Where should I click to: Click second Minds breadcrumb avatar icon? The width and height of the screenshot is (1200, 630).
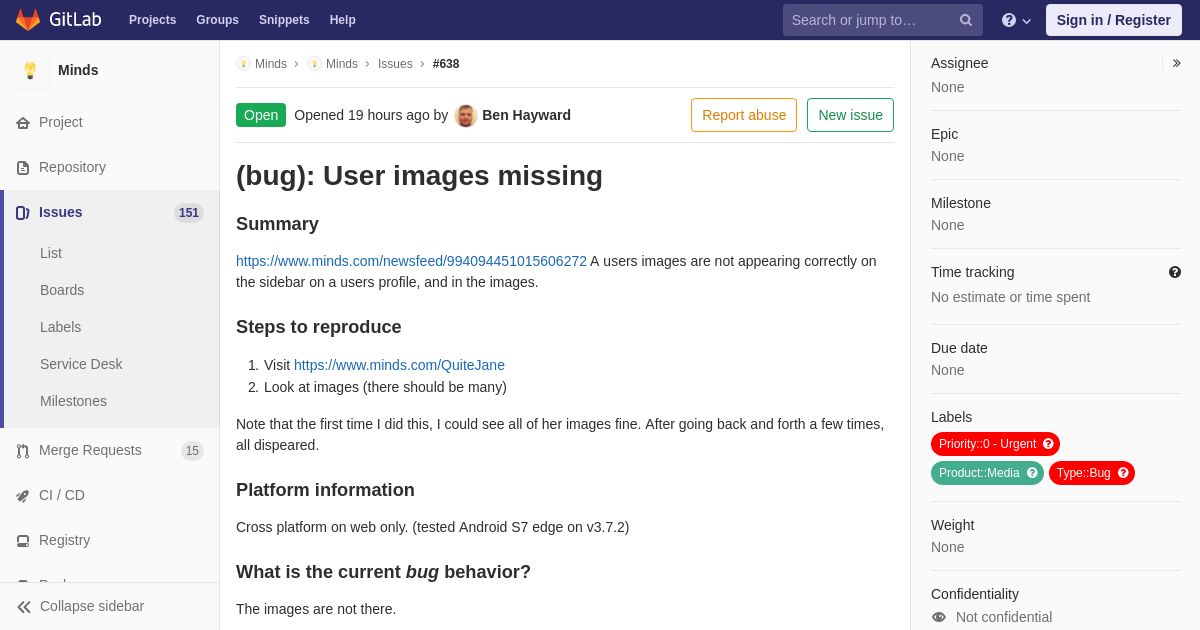[x=314, y=64]
